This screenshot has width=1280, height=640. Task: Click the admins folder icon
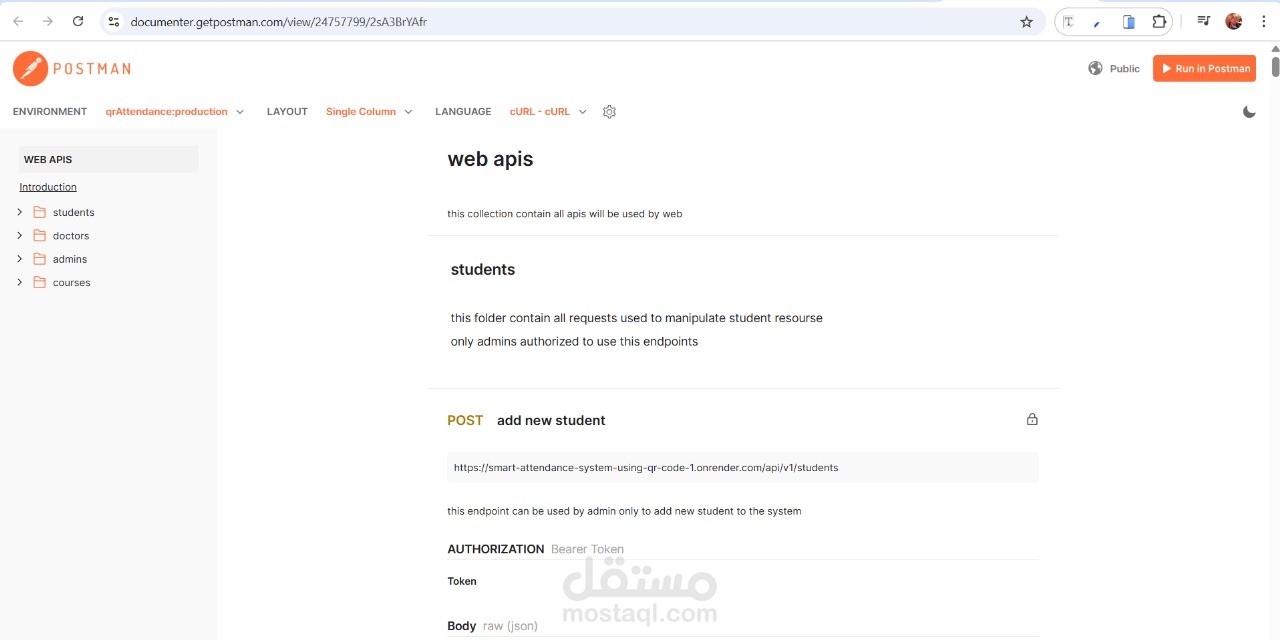[x=40, y=259]
